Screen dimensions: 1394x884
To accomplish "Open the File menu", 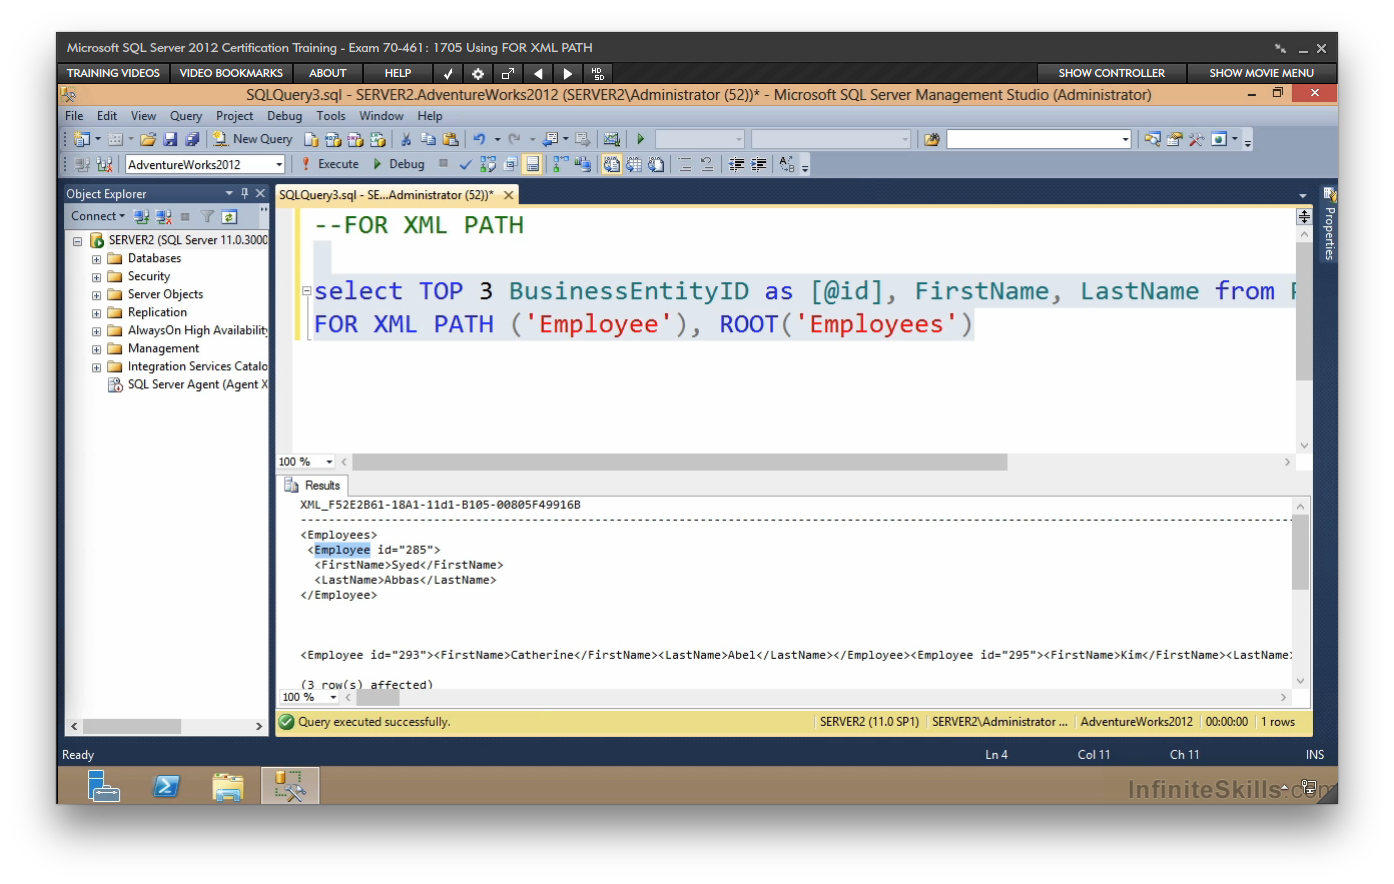I will click(x=74, y=116).
